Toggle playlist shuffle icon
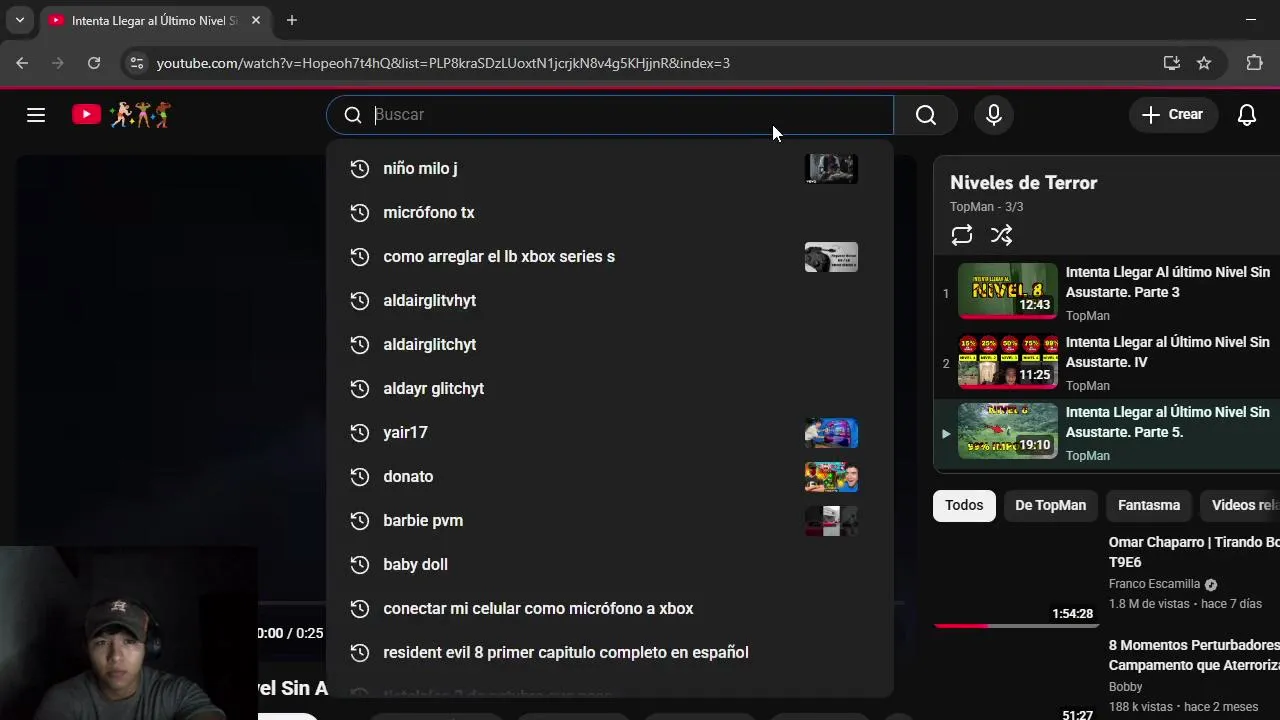1280x720 pixels. [x=1001, y=235]
